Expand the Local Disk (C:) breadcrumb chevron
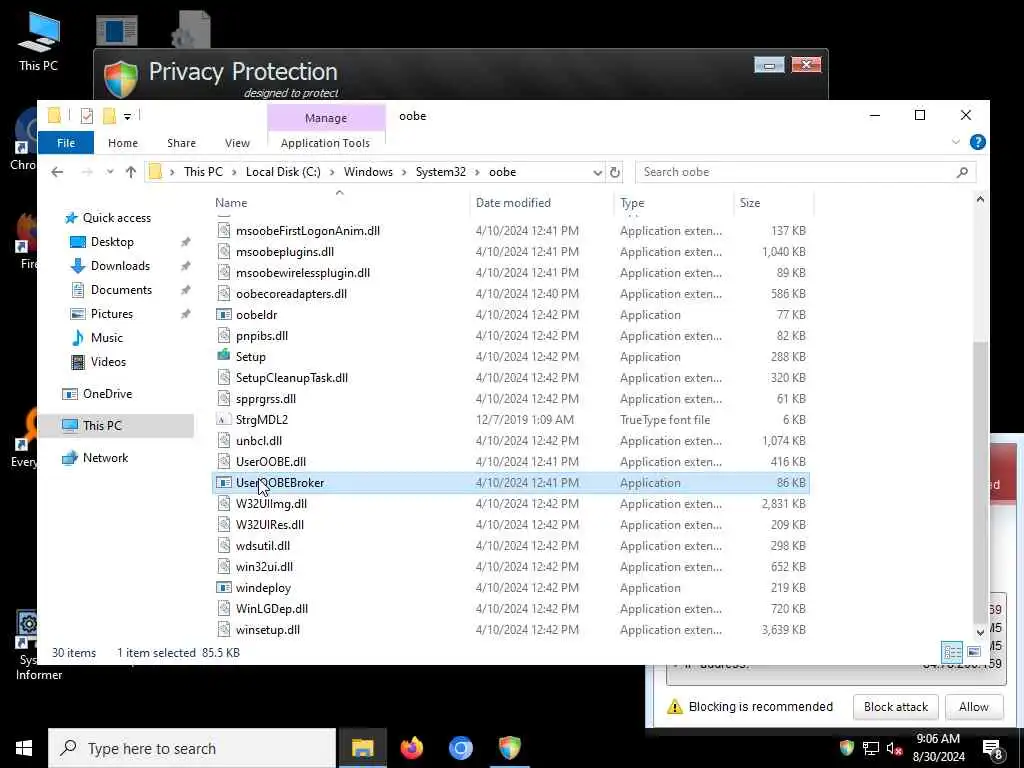 pyautogui.click(x=332, y=172)
